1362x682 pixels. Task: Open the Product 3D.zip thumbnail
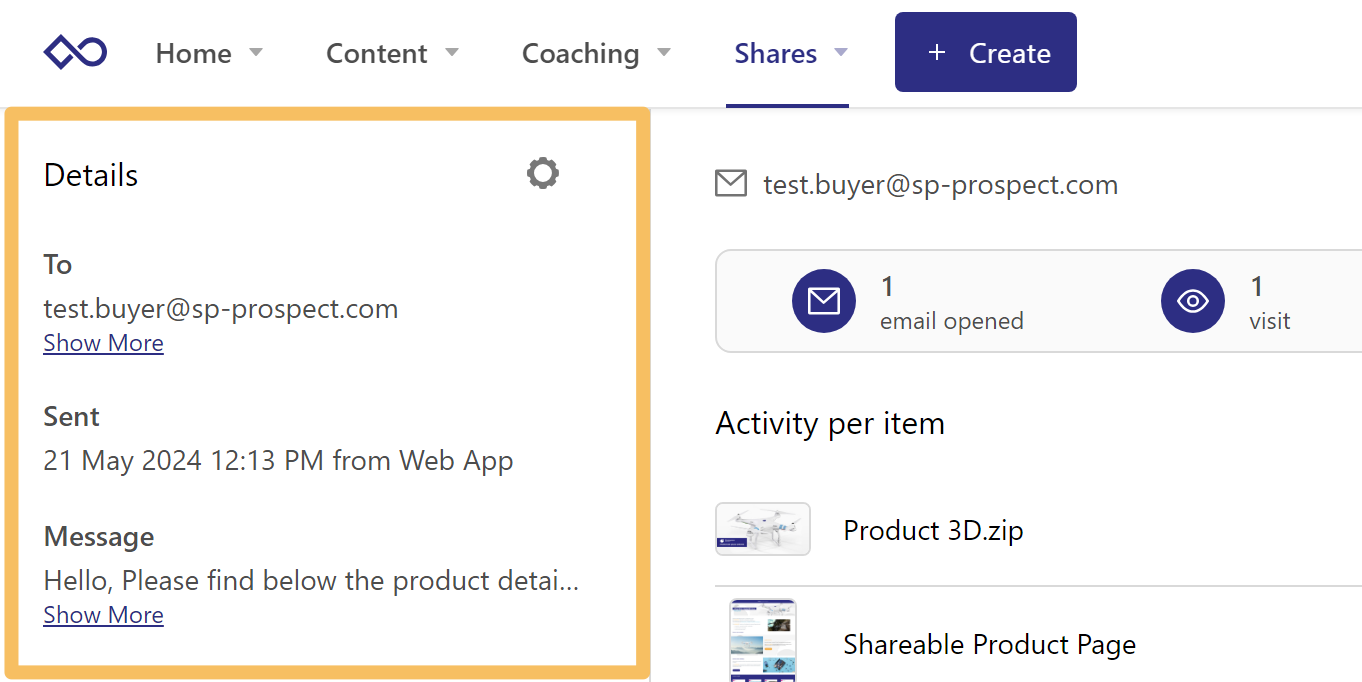point(763,529)
